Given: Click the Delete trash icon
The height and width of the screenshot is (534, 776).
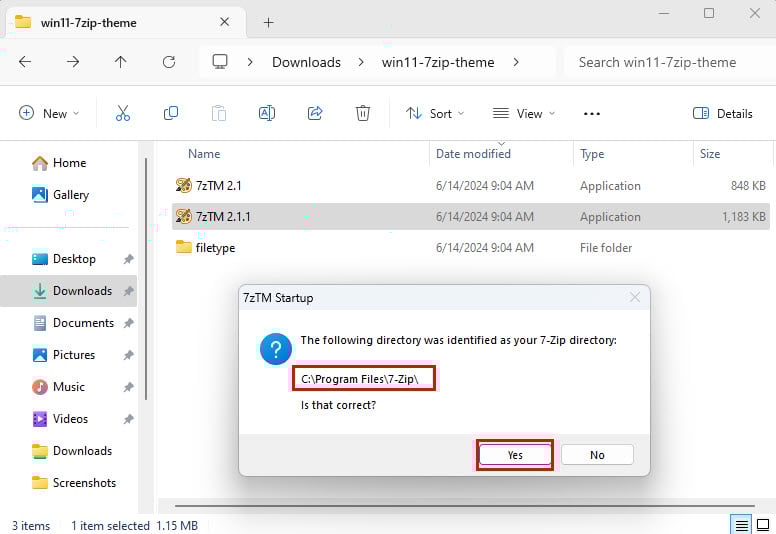Looking at the screenshot, I should tap(363, 113).
